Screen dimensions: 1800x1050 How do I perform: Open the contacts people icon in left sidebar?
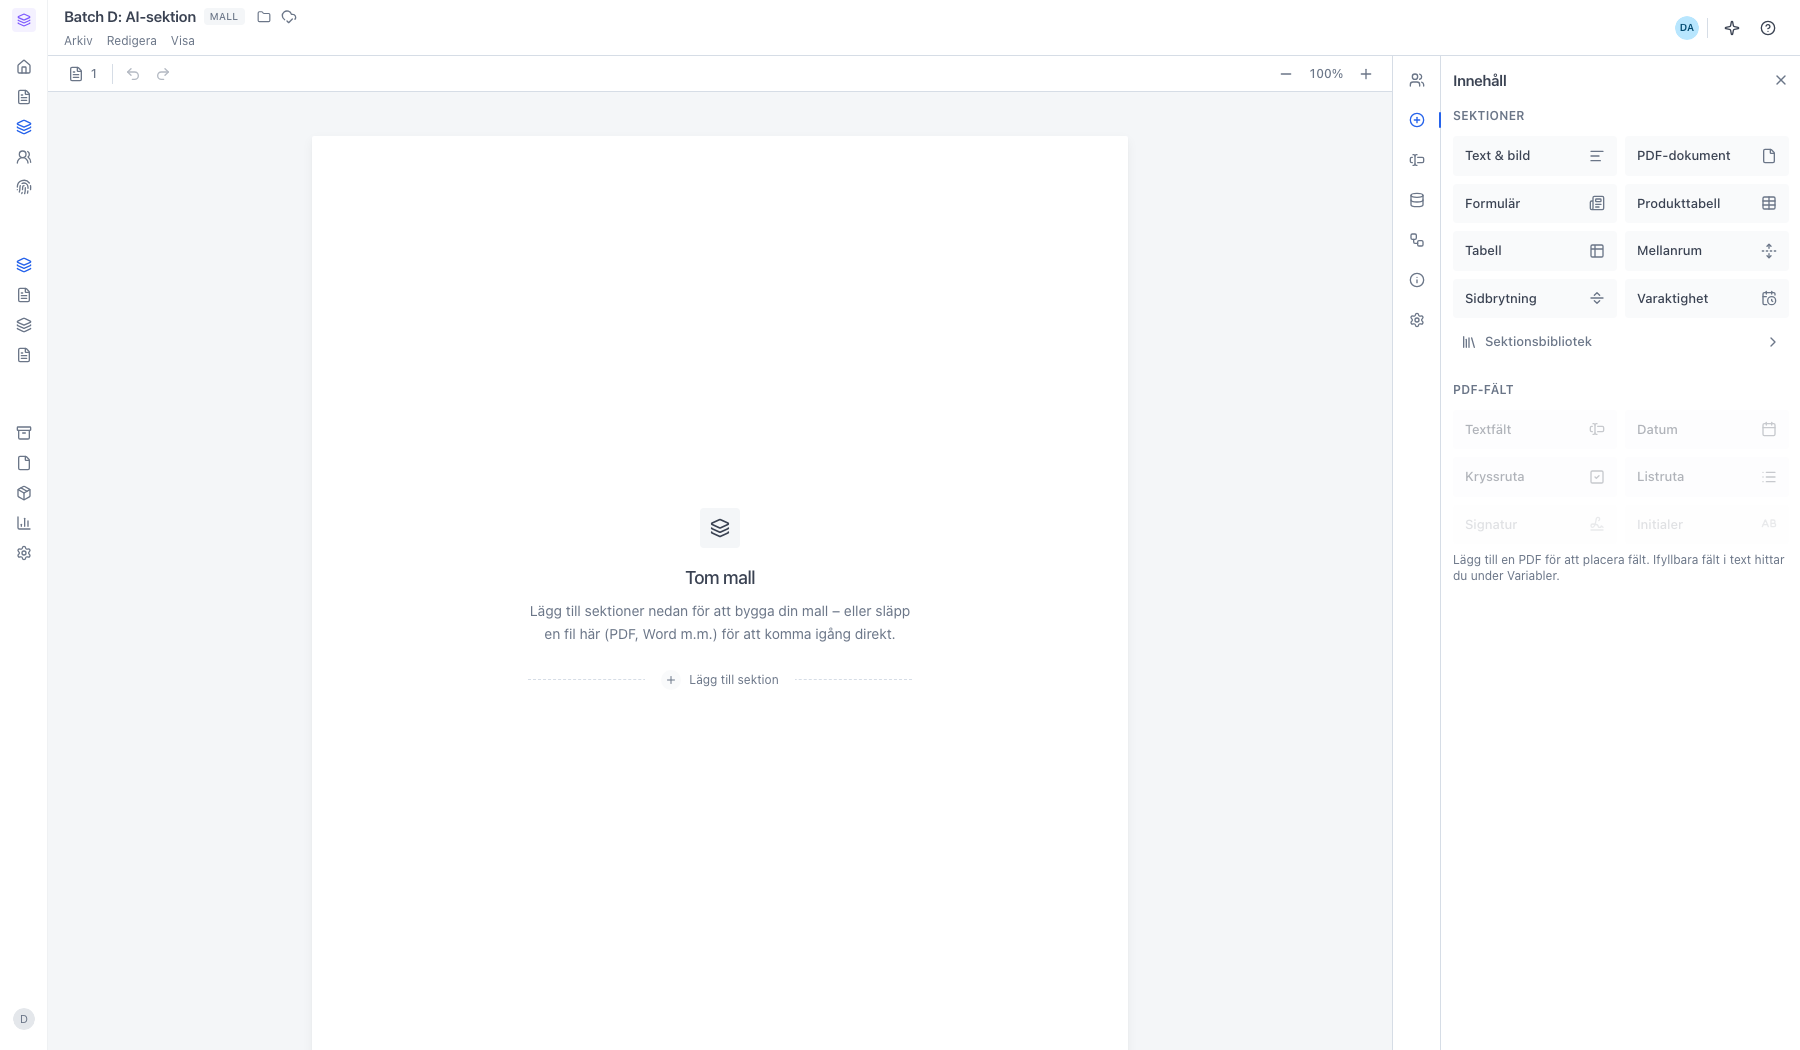point(24,157)
